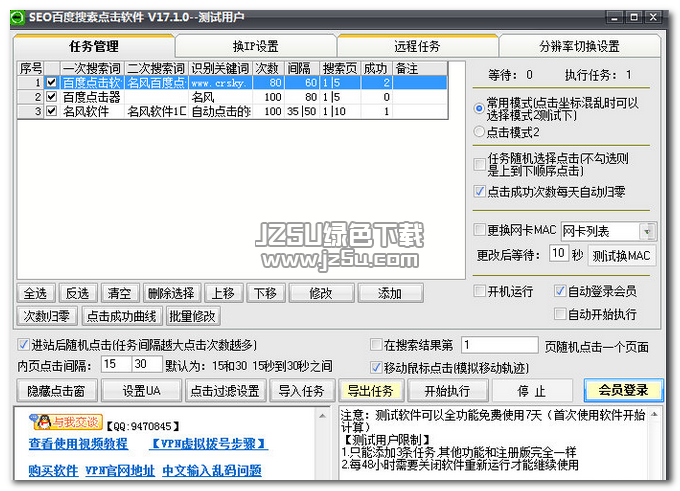Click the search result page number field
Viewport: 680px width, 491px height.
500,345
